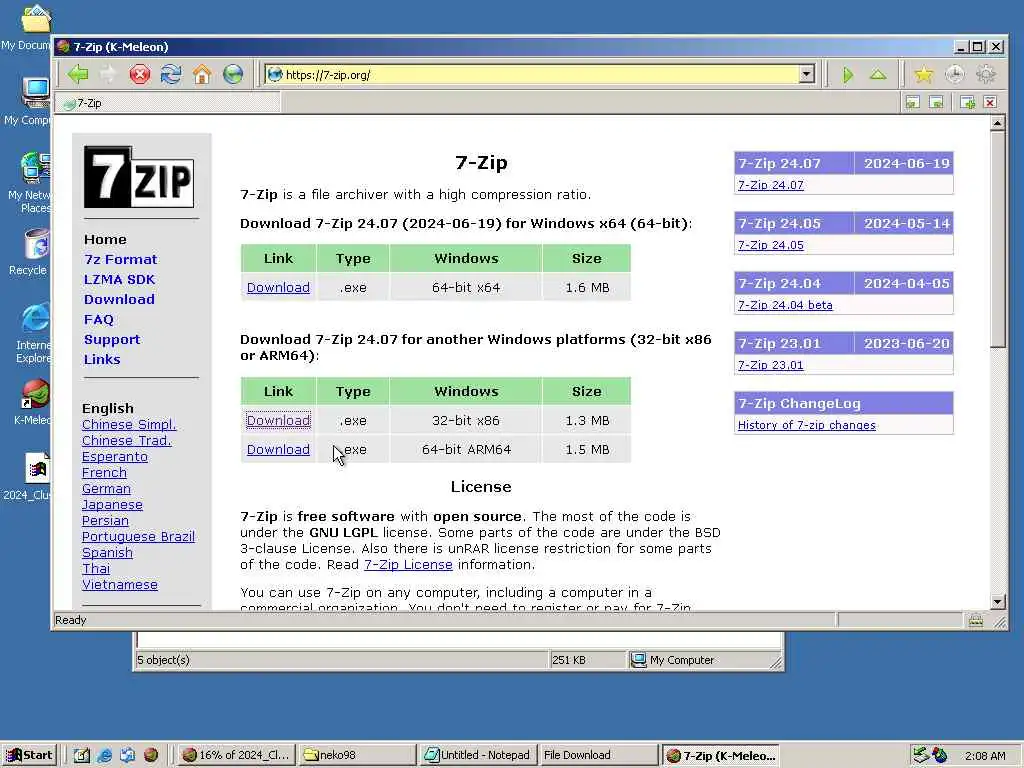
Task: Open the Support sidebar page
Action: (112, 340)
